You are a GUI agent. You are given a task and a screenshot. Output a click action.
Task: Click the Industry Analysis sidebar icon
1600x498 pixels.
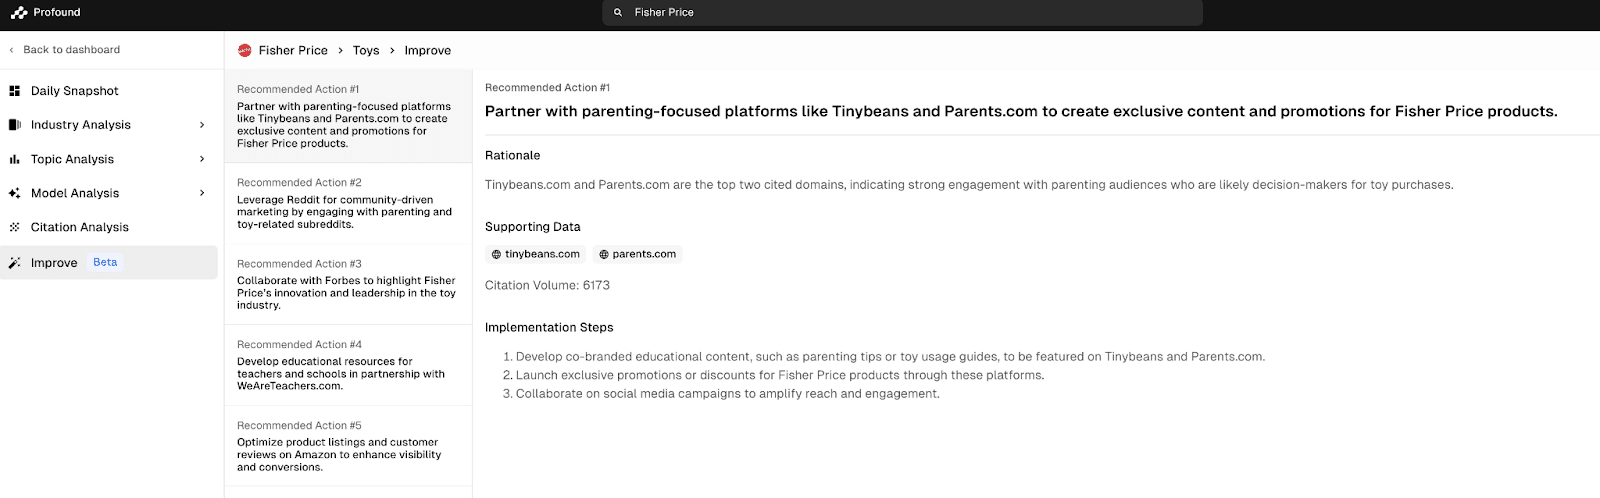pyautogui.click(x=15, y=125)
